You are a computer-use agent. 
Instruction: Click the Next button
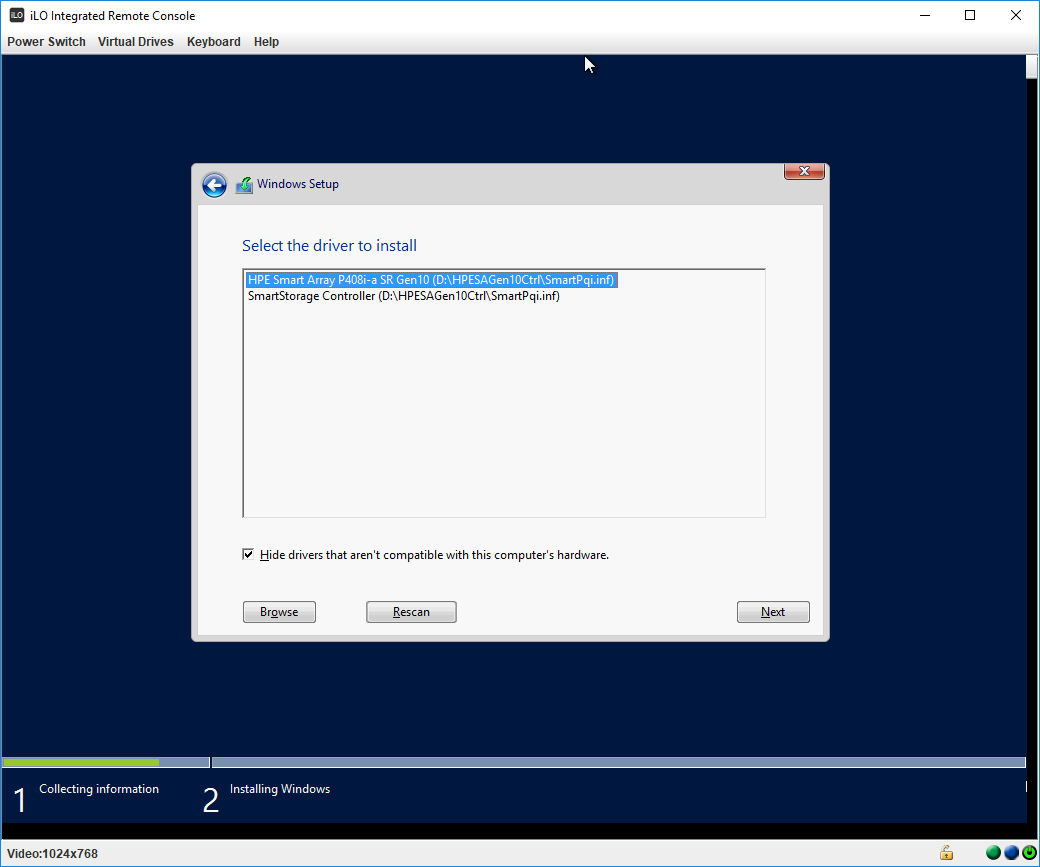pos(773,612)
